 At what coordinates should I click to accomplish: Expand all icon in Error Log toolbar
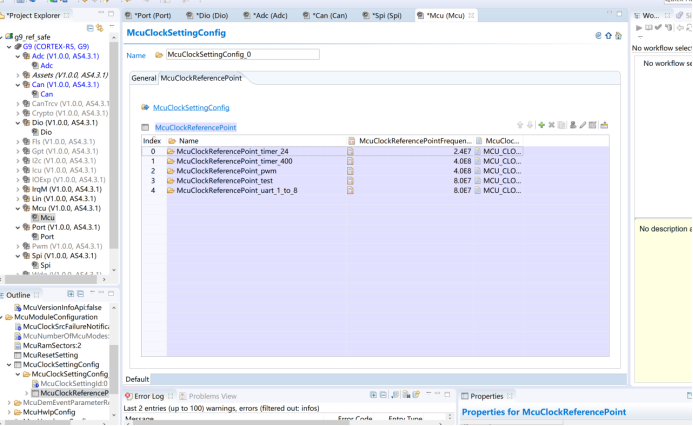373,395
